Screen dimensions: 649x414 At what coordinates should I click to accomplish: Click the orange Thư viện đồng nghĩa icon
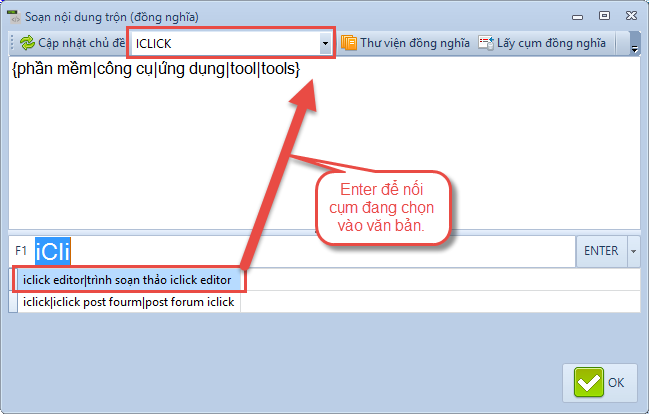click(x=349, y=43)
